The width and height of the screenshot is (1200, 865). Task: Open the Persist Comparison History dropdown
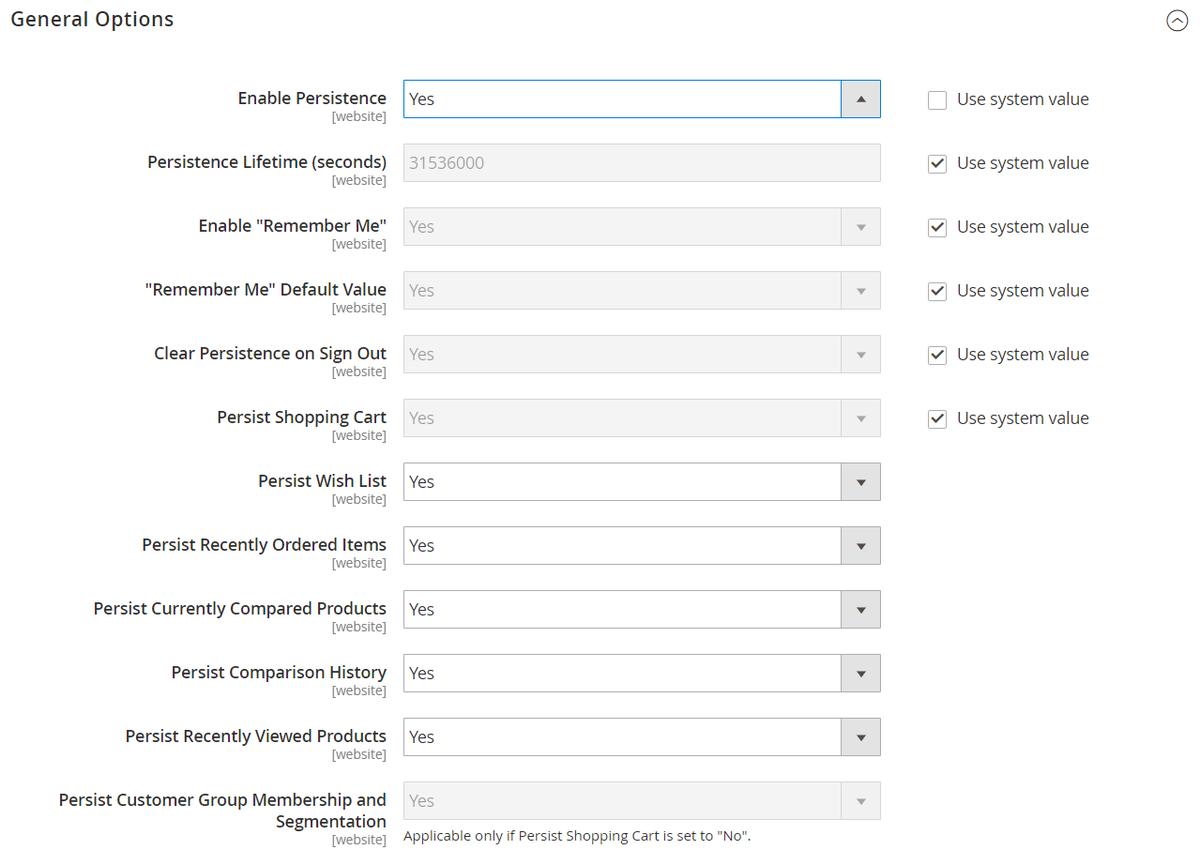click(641, 674)
